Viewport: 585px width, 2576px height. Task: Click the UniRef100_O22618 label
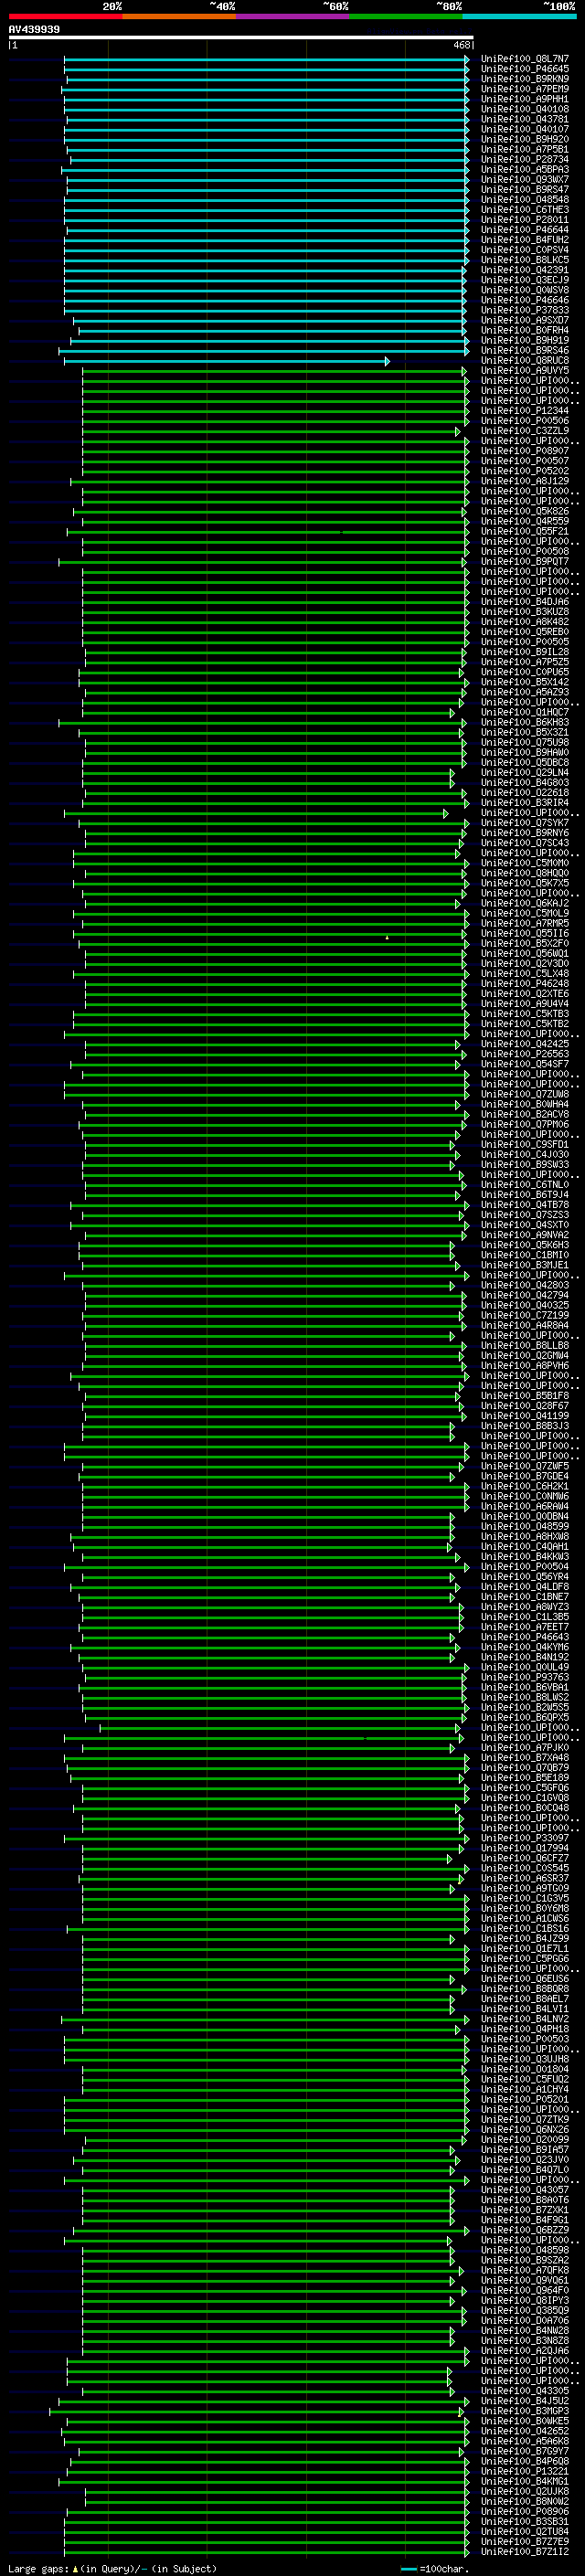click(x=525, y=793)
